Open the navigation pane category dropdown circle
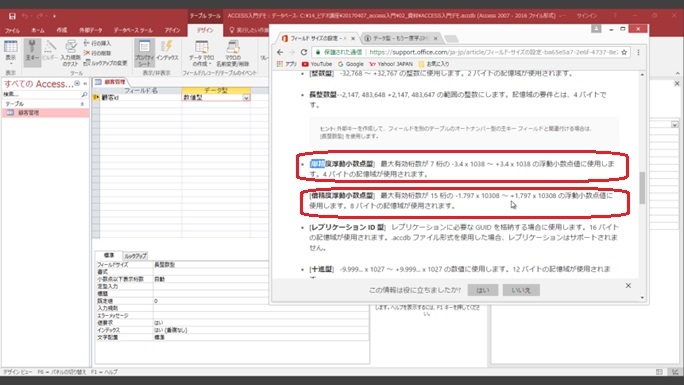This screenshot has height=385, width=684. 77,83
